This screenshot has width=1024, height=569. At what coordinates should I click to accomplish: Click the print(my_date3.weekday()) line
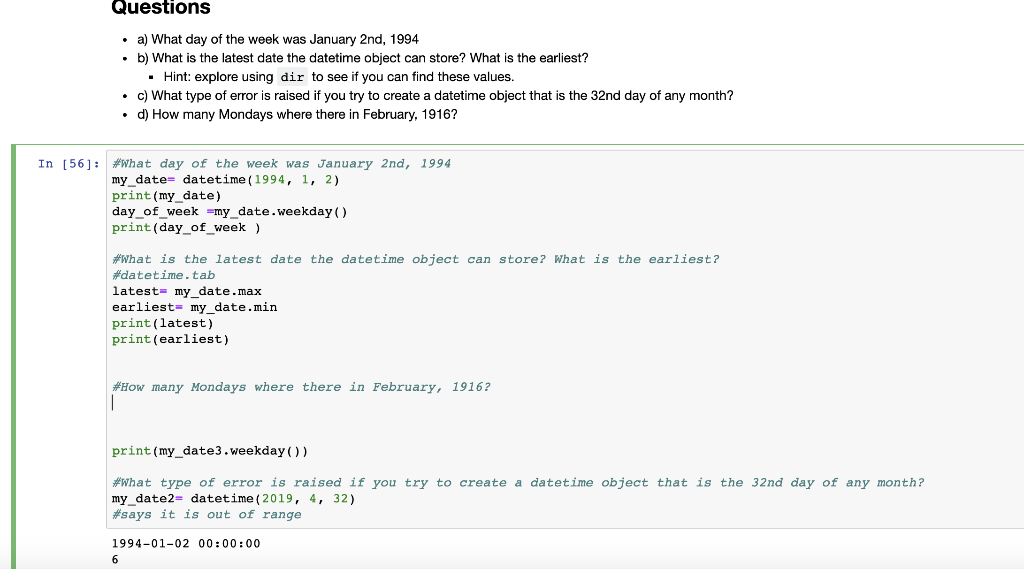point(210,451)
